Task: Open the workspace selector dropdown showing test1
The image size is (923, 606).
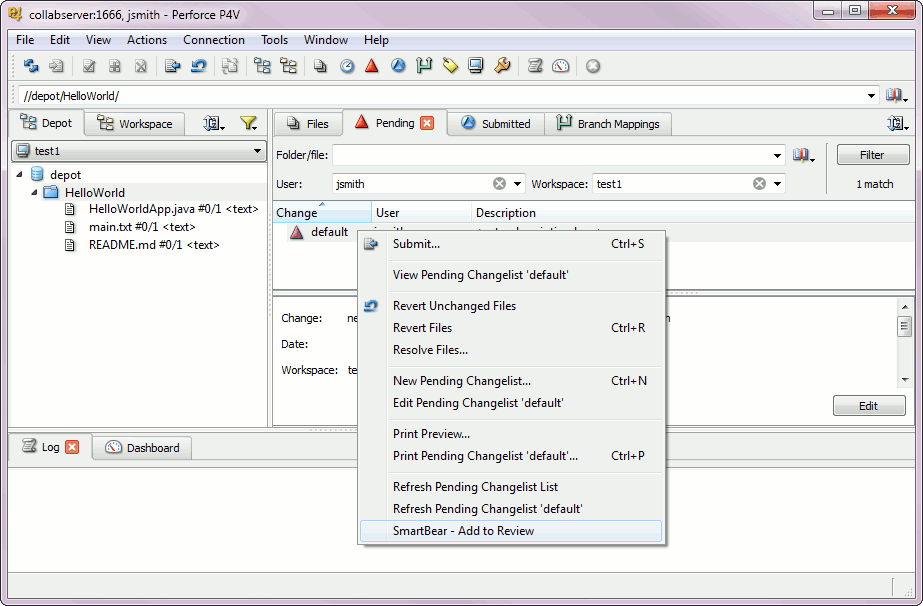Action: [x=255, y=153]
